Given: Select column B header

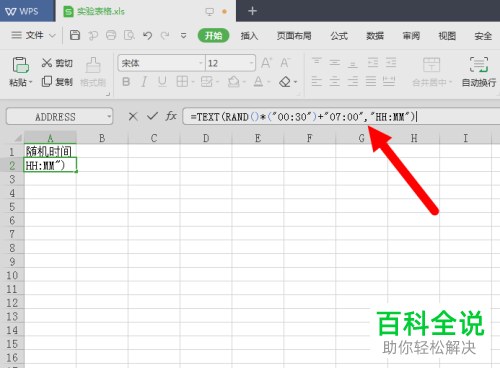Looking at the screenshot, I should click(102, 138).
